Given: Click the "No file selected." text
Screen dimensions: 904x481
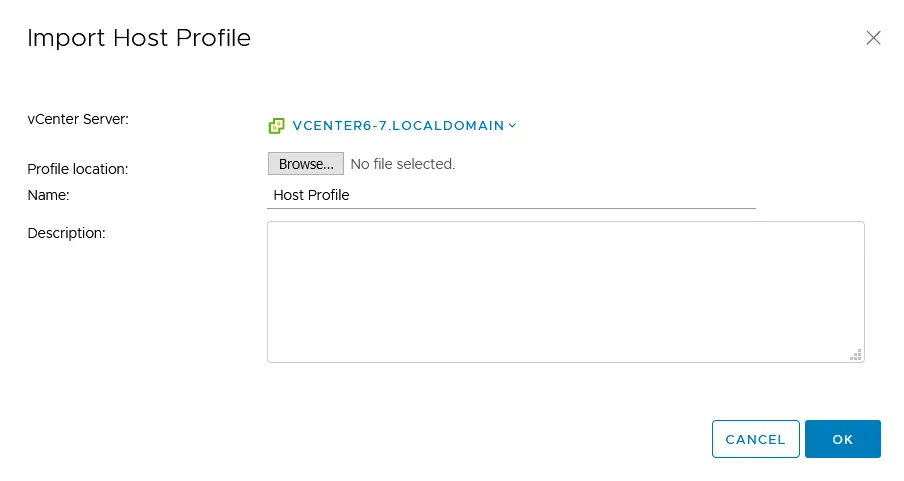Looking at the screenshot, I should 402,164.
